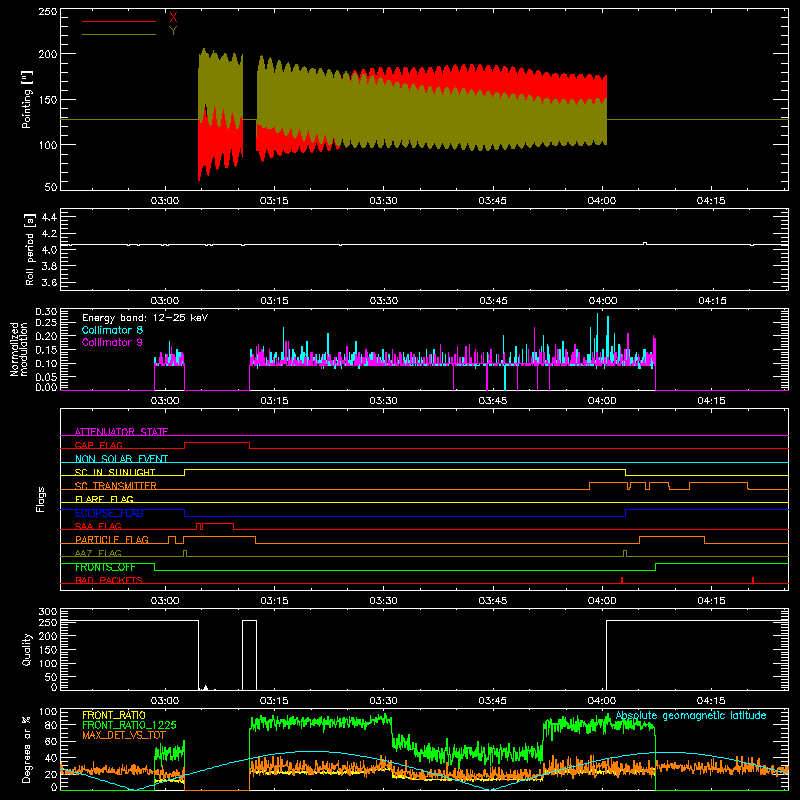
Task: Click the Absolute geomagnetic latitude label
Action: point(691,715)
